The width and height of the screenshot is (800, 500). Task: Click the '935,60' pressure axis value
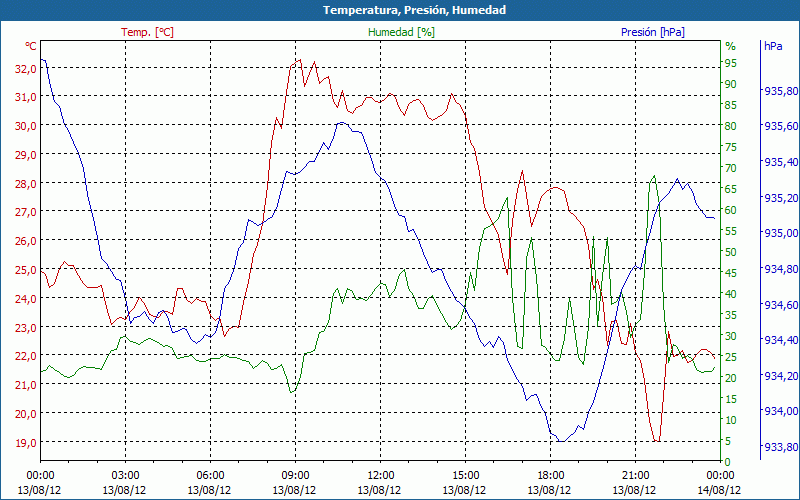[x=781, y=127]
